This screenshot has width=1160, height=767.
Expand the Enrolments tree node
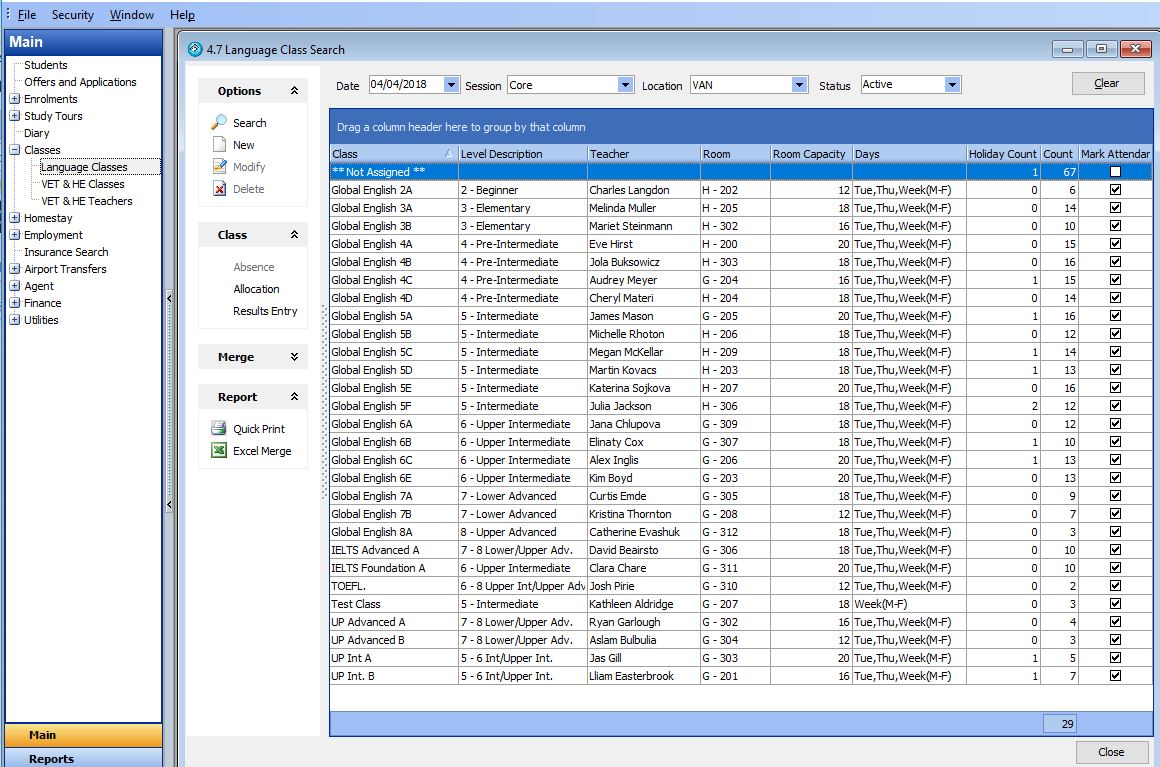click(14, 99)
